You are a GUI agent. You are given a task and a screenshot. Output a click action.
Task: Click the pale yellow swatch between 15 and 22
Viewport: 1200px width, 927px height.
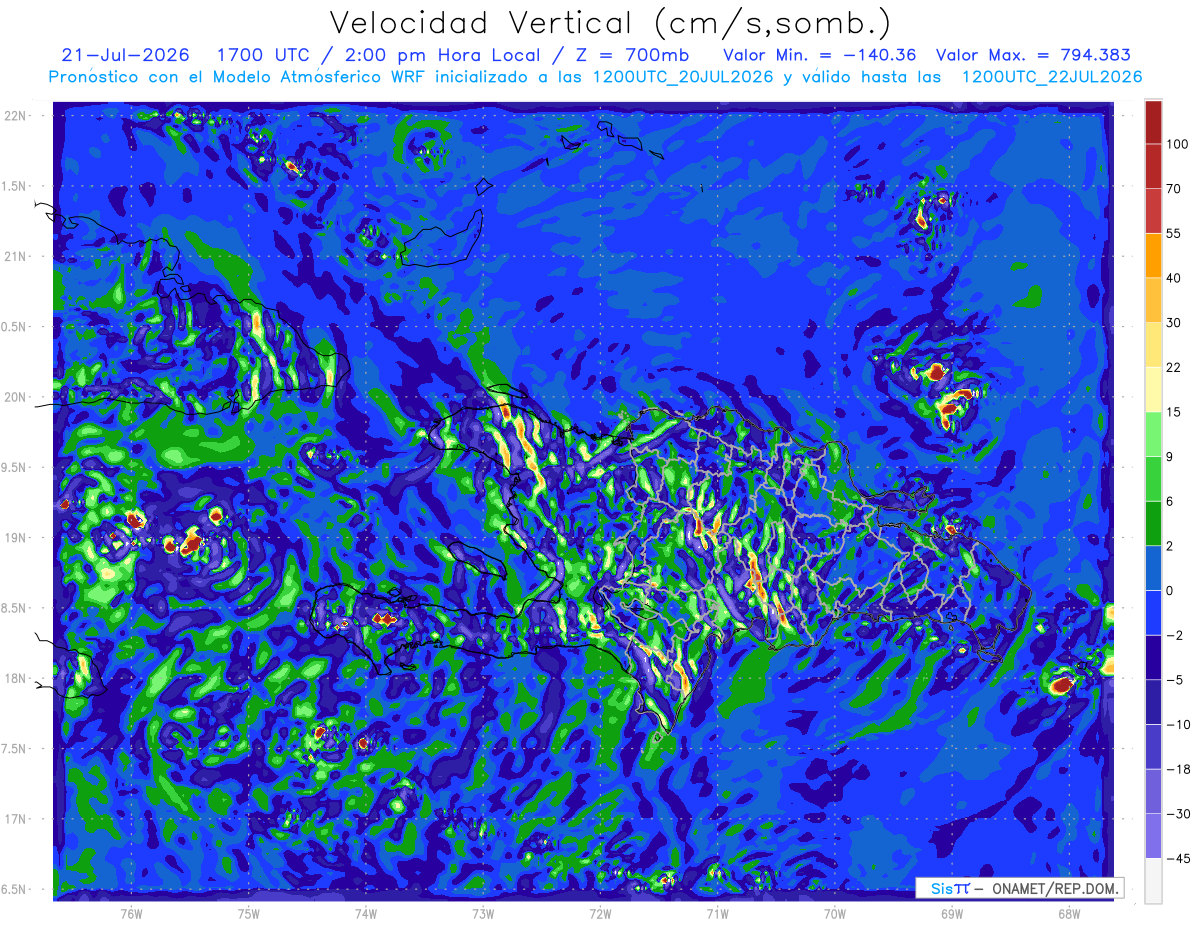click(x=1153, y=389)
